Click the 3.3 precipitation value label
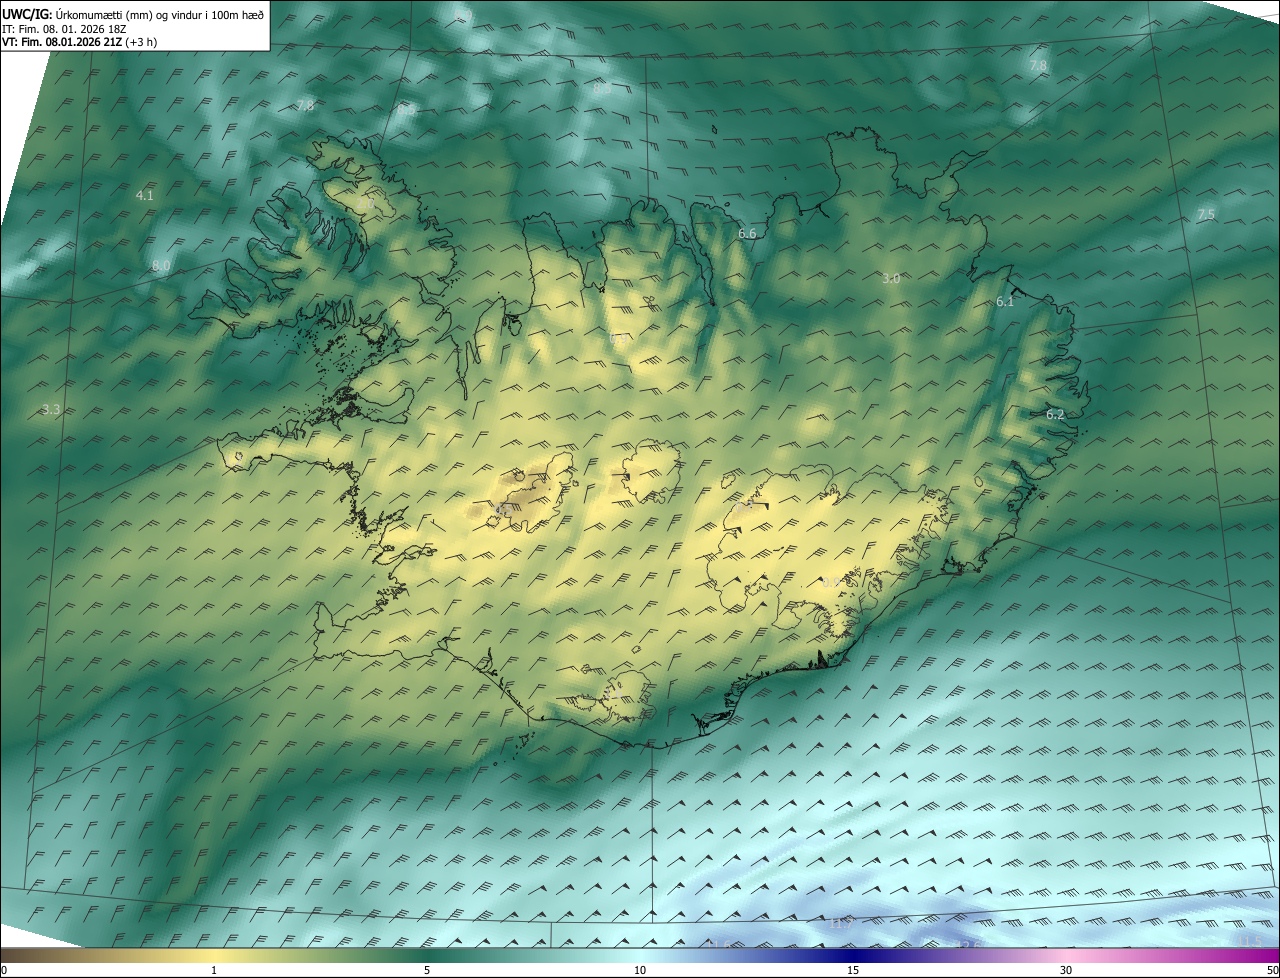1280x978 pixels. [52, 410]
